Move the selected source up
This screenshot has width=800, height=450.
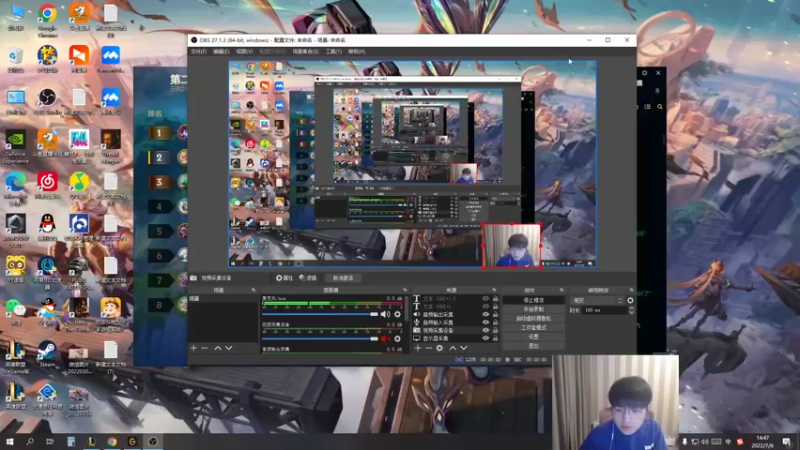(453, 348)
